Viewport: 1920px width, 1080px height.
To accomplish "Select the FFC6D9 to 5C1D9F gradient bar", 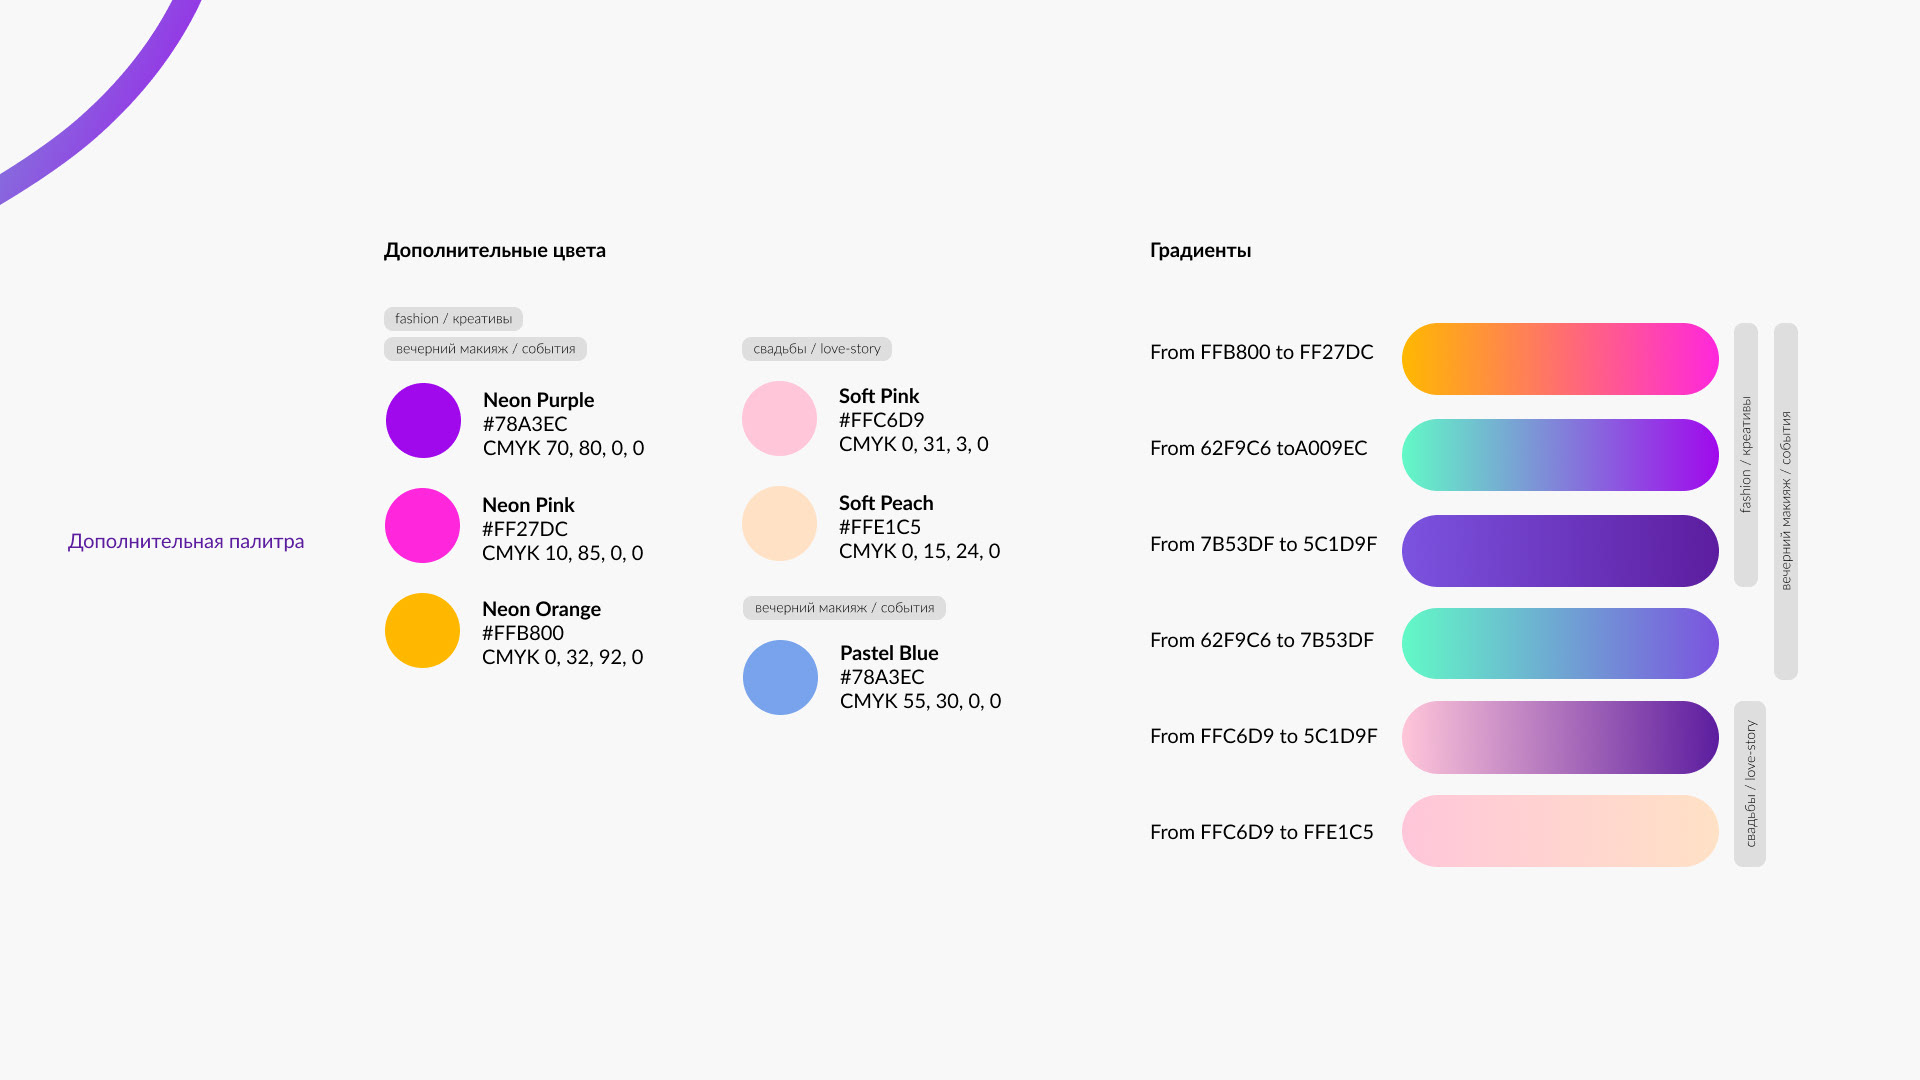I will coord(1560,737).
